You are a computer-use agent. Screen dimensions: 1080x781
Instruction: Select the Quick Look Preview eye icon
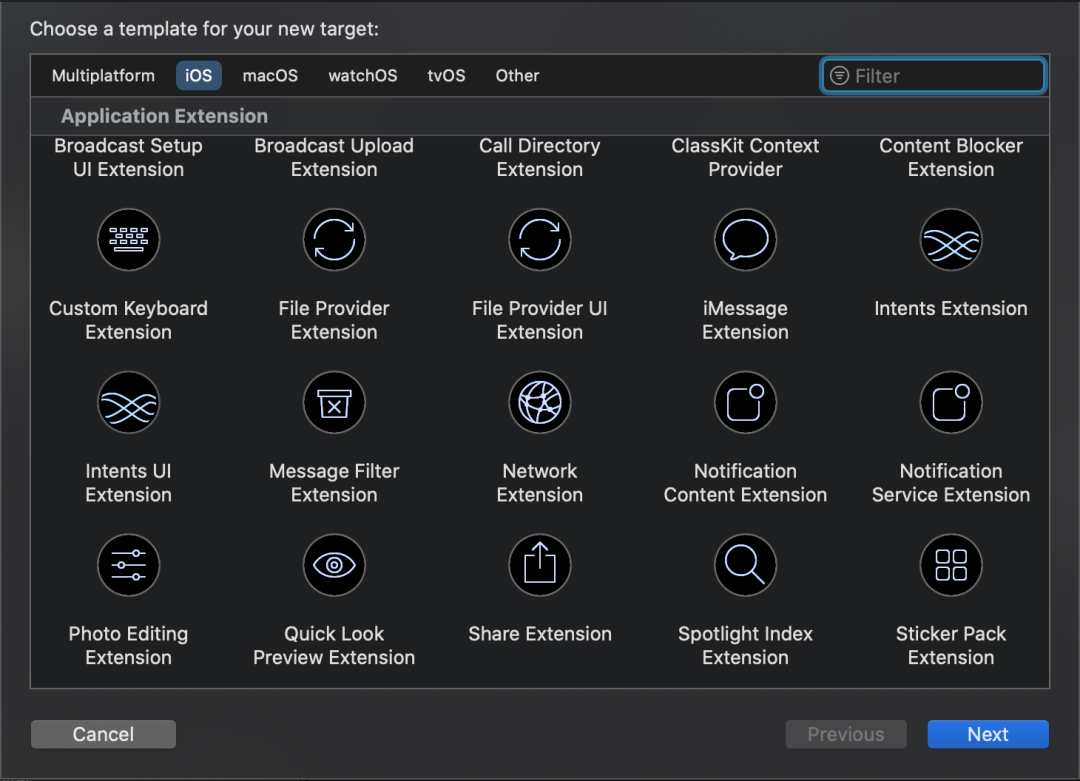334,565
